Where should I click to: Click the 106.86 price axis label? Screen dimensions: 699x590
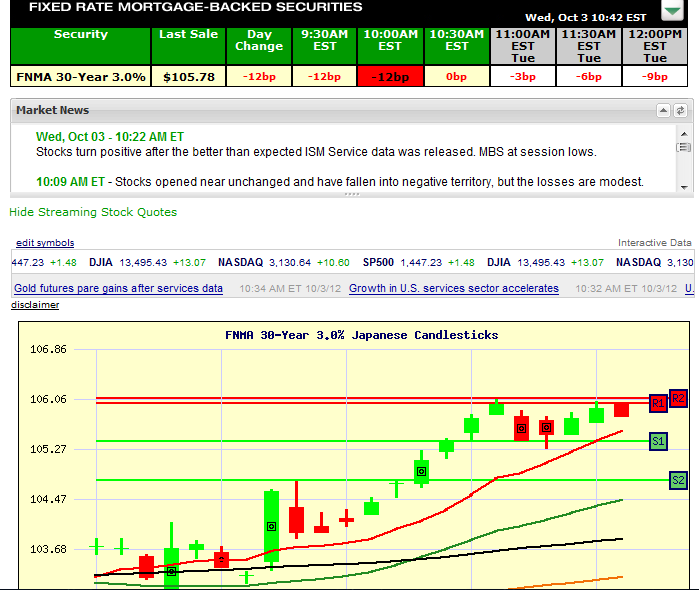tap(48, 349)
